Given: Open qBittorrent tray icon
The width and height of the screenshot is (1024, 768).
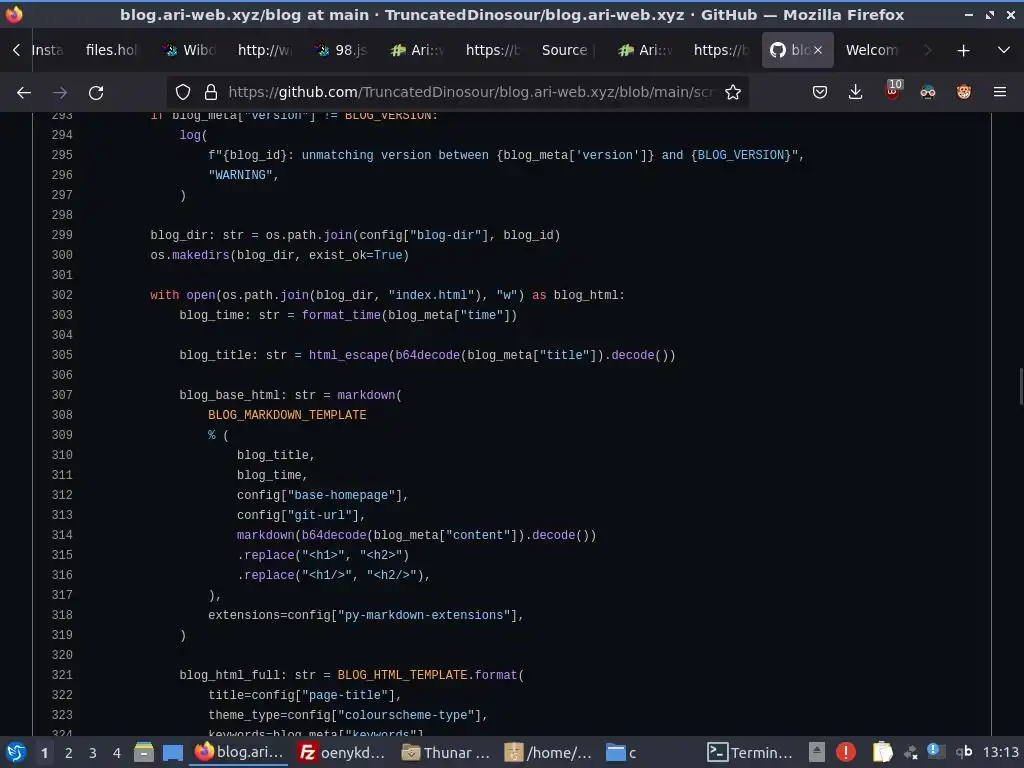Looking at the screenshot, I should tap(964, 752).
